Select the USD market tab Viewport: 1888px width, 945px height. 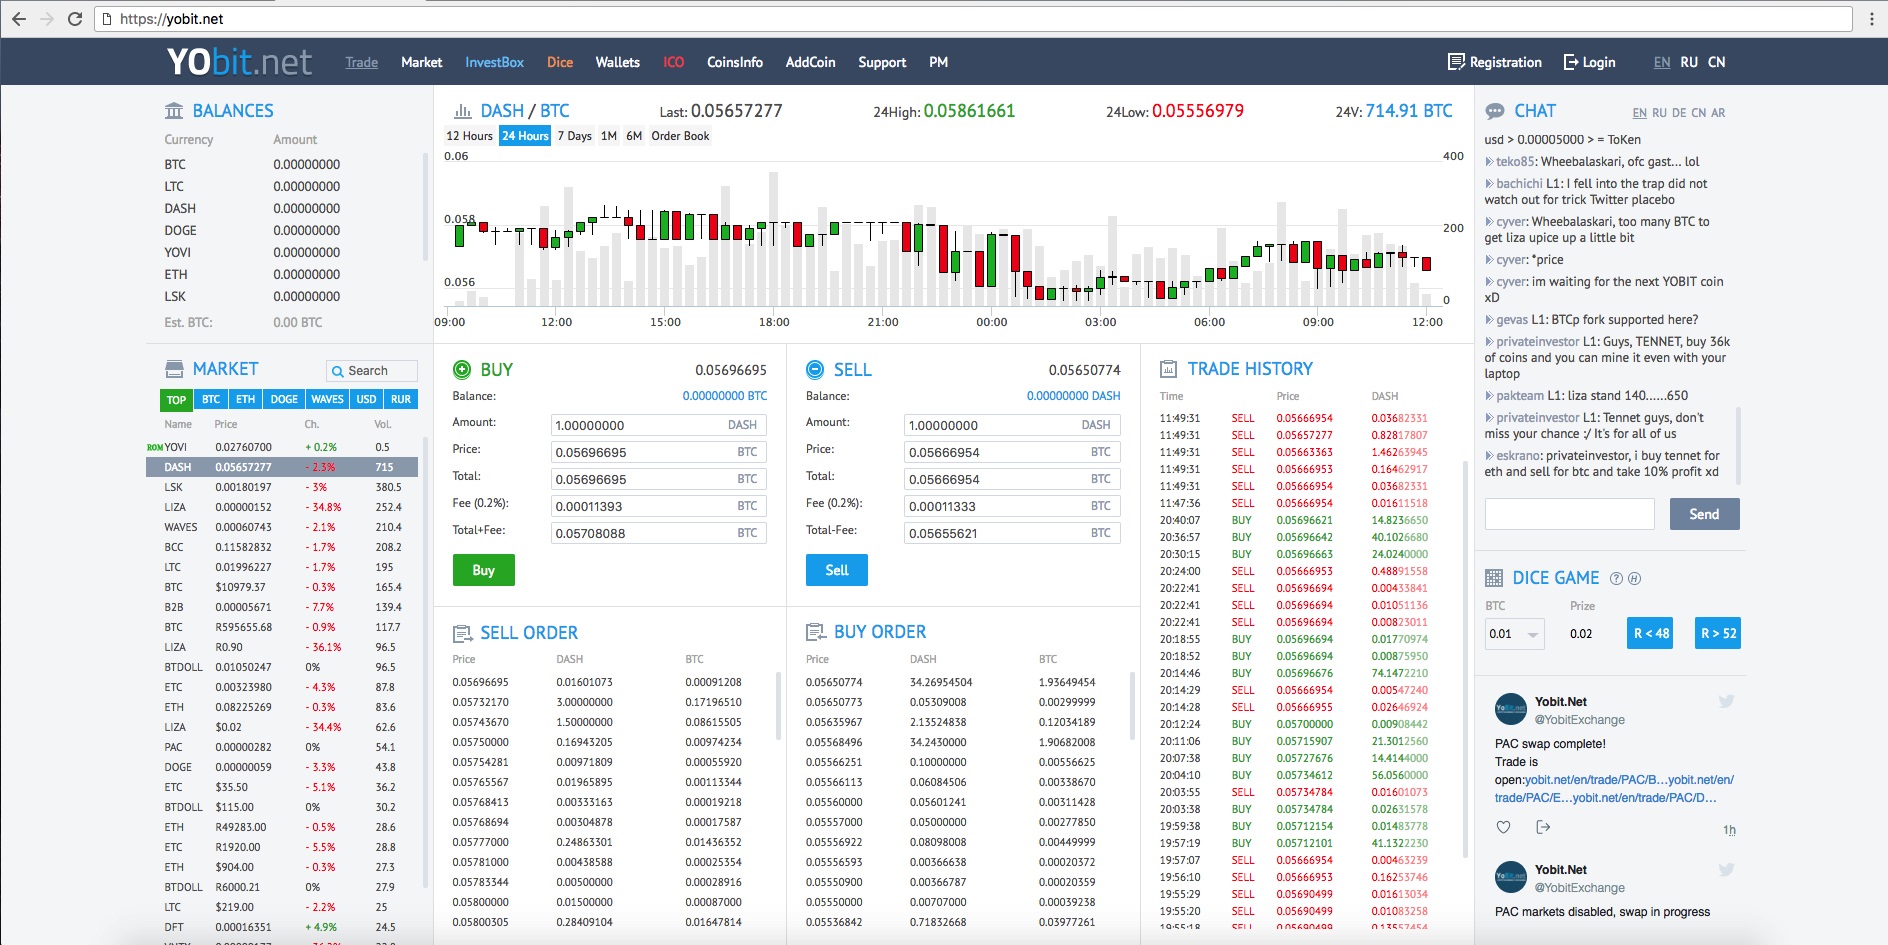coord(366,399)
